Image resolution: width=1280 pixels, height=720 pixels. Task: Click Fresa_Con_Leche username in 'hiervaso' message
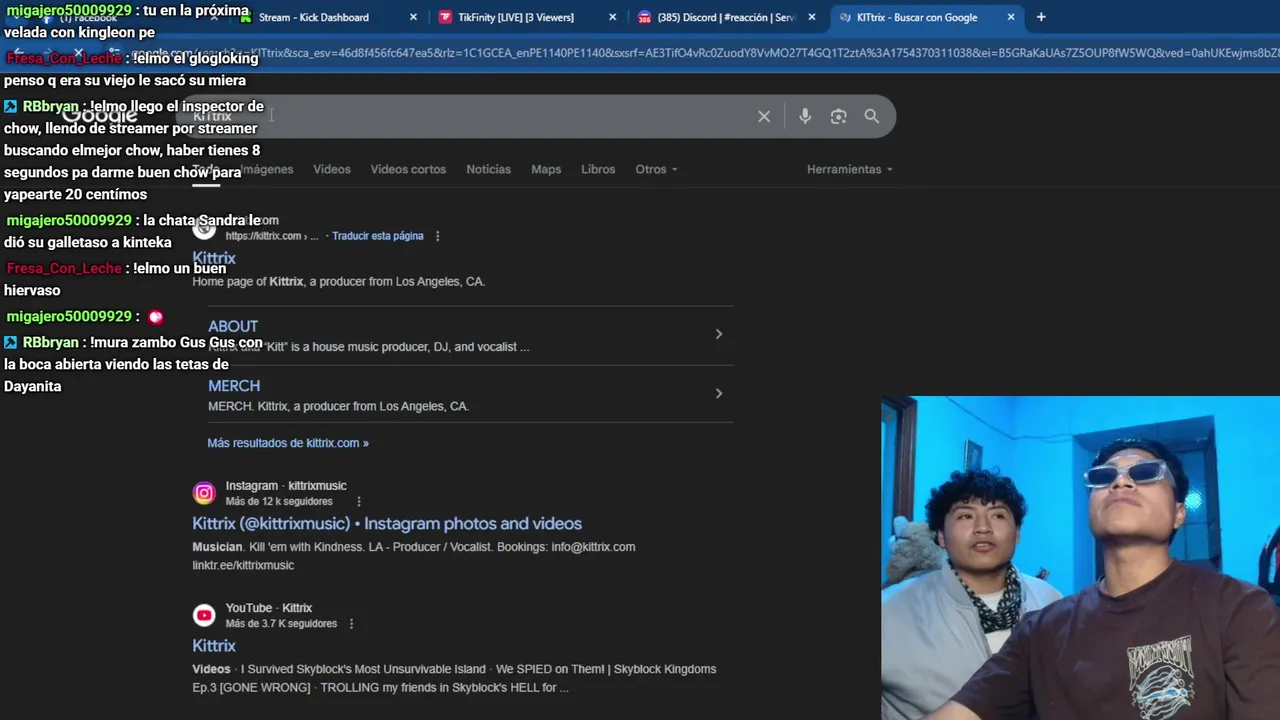point(64,268)
